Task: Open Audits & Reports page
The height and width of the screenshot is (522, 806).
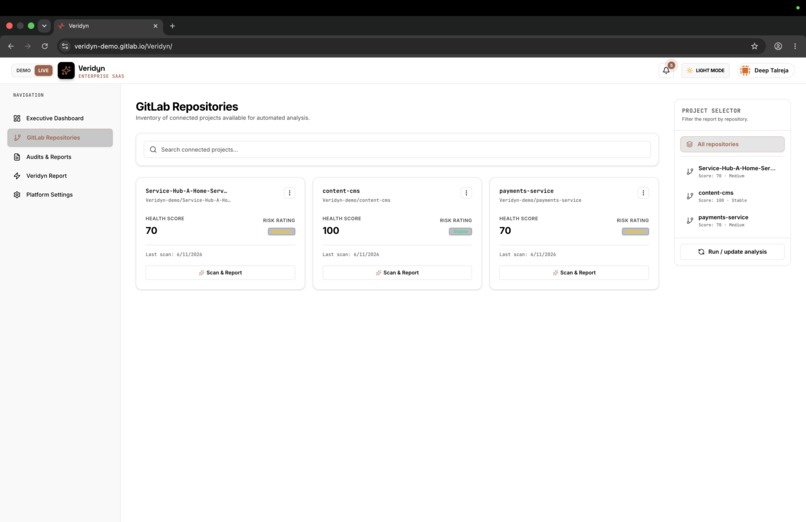Action: tap(61, 157)
